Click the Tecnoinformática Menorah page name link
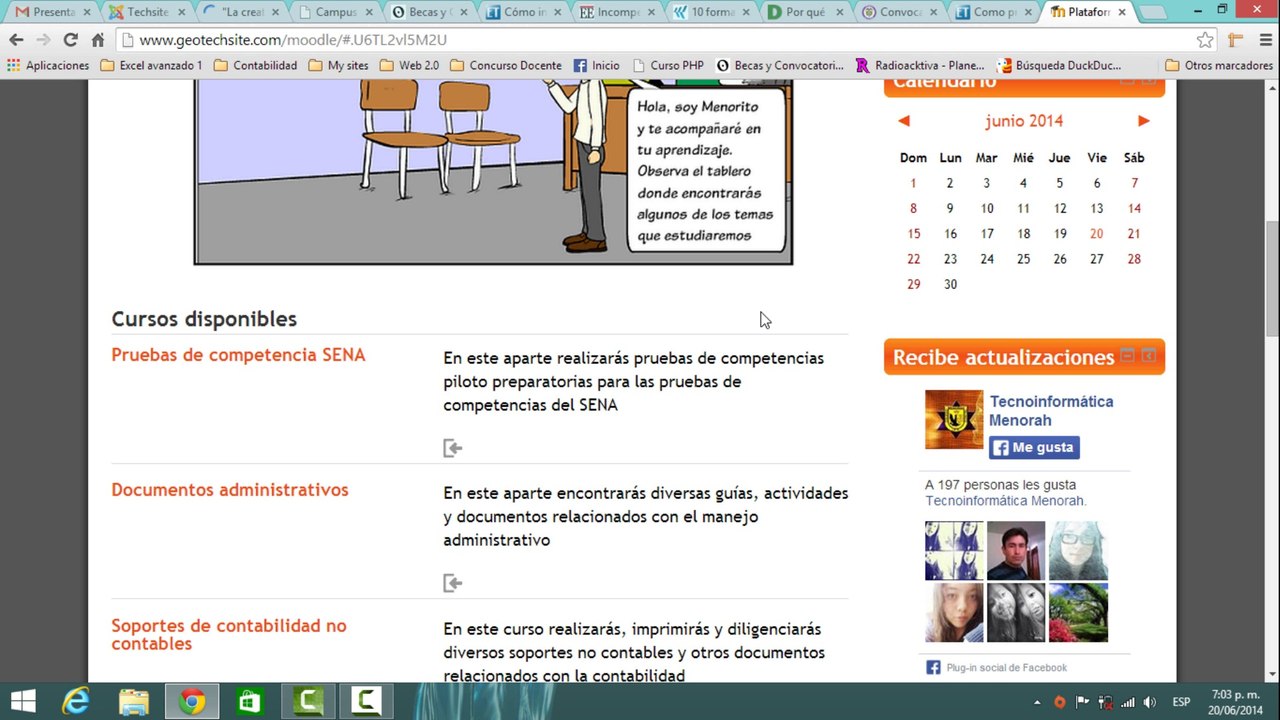Screen dimensions: 1280x720 click(1051, 411)
